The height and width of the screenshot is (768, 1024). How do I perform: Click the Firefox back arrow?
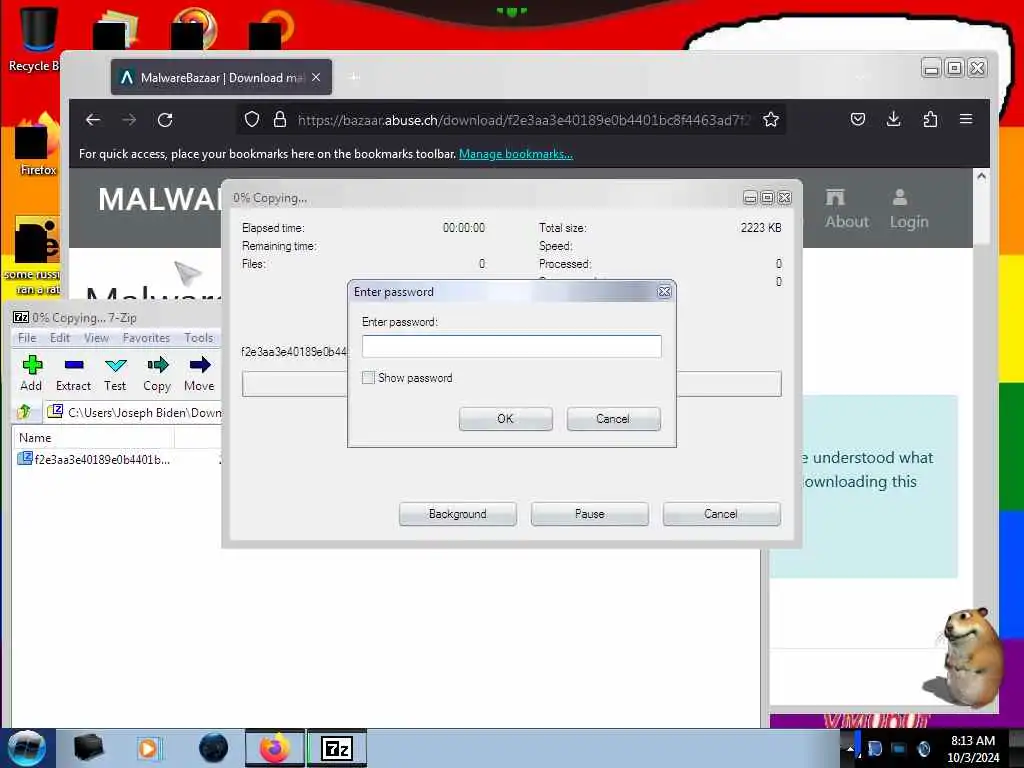click(x=93, y=120)
